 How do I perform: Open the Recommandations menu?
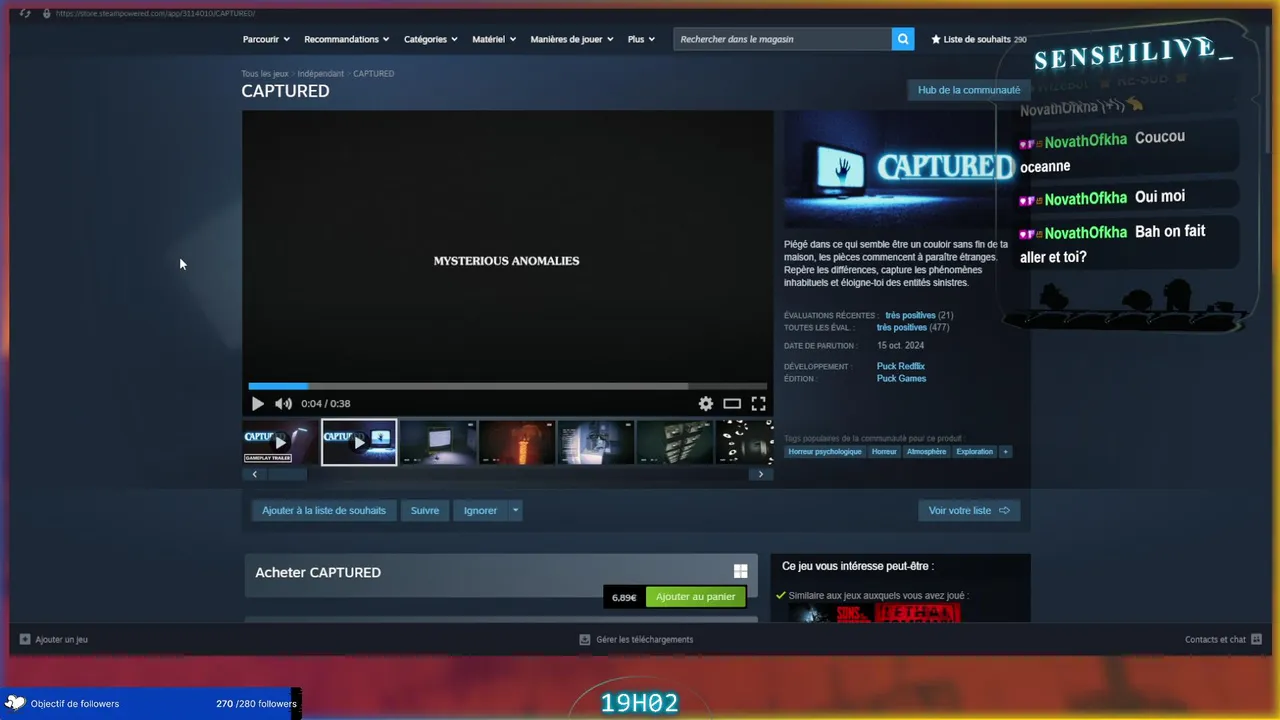347,39
